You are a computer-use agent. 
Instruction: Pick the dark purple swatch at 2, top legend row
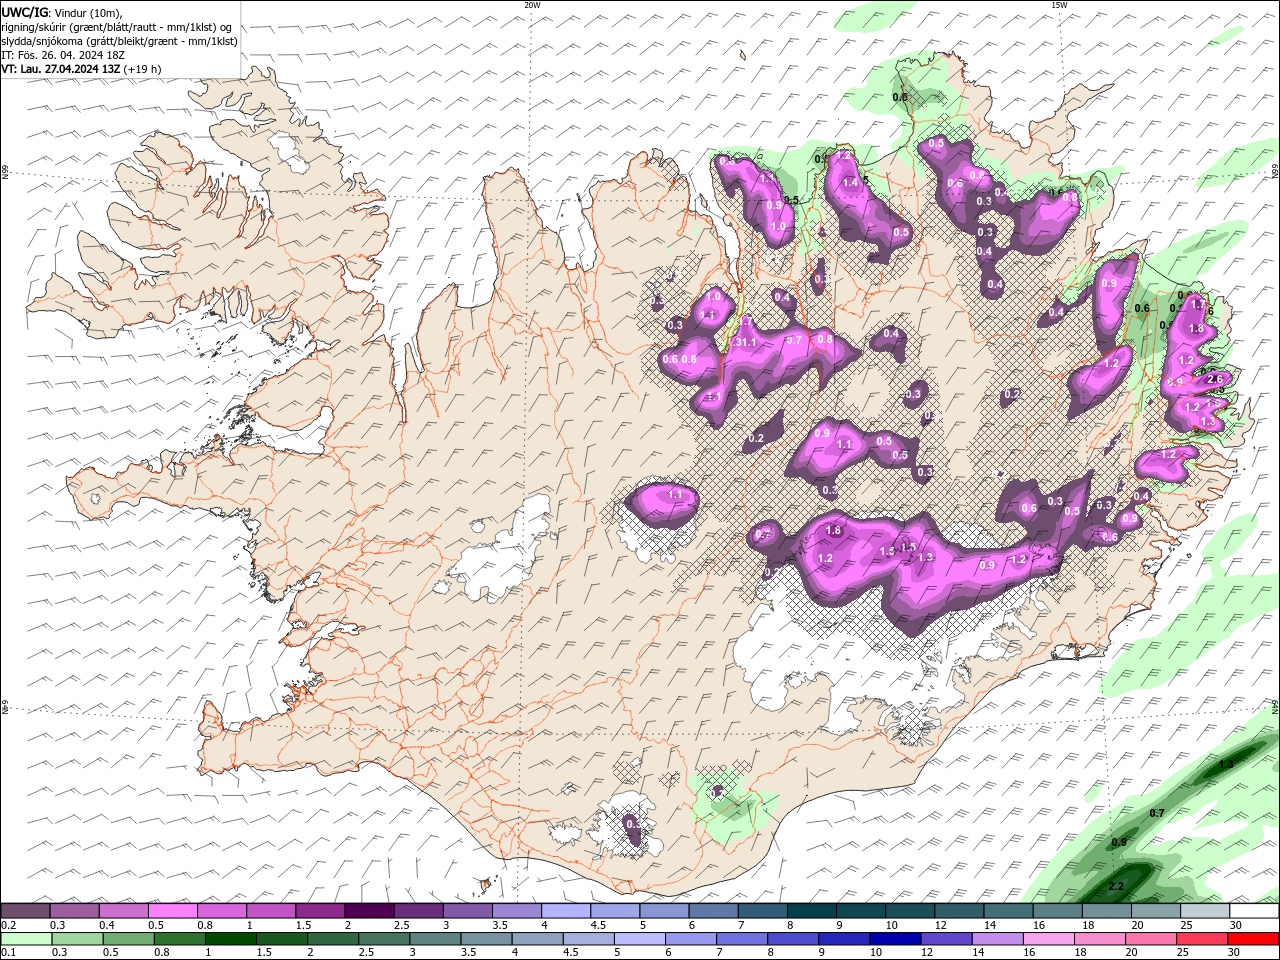(x=369, y=911)
